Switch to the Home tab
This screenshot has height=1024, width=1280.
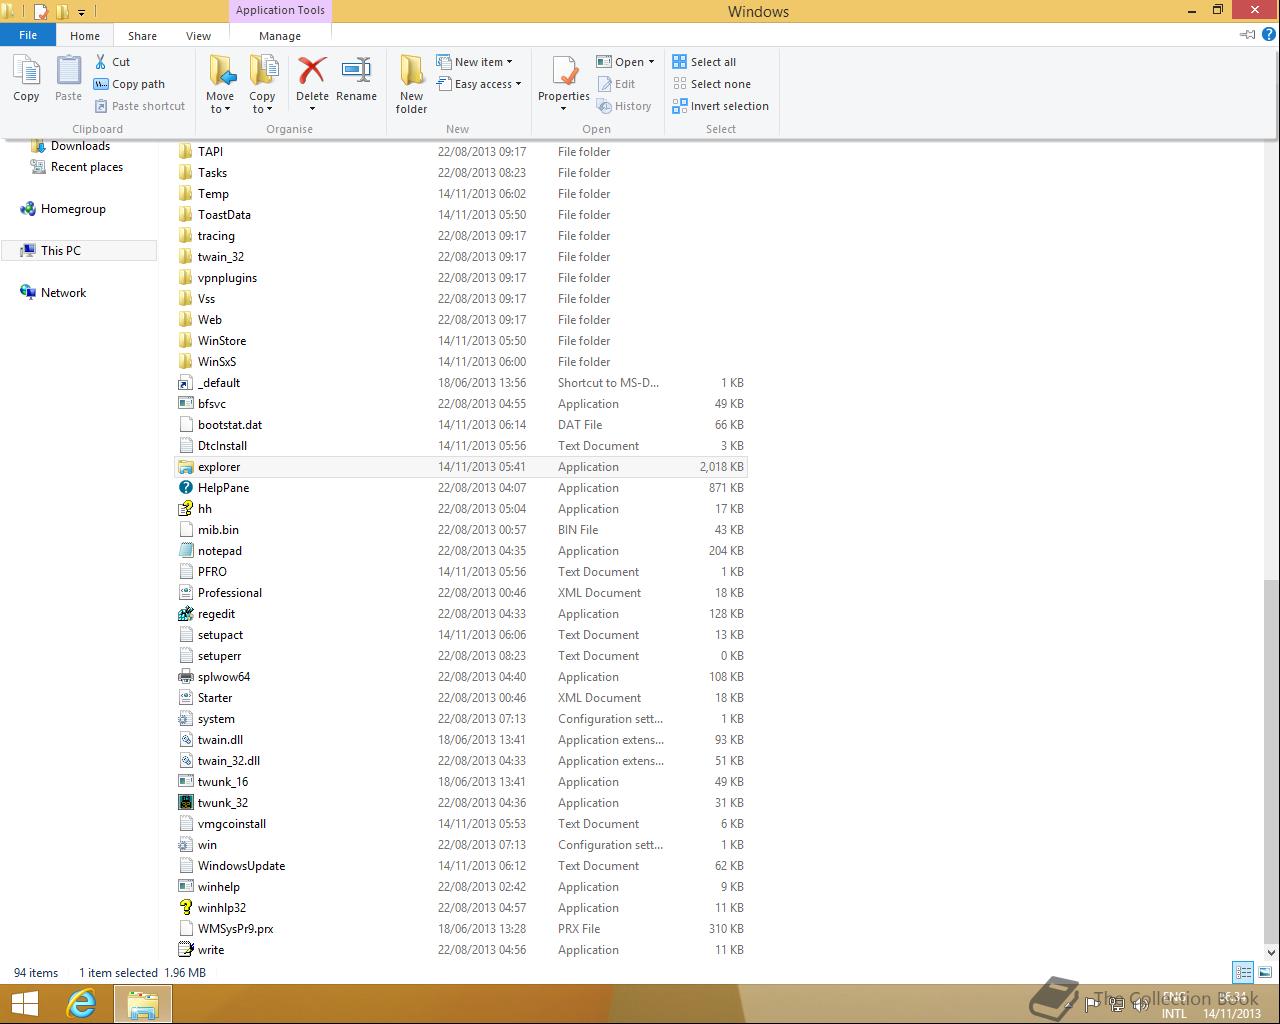(x=85, y=35)
